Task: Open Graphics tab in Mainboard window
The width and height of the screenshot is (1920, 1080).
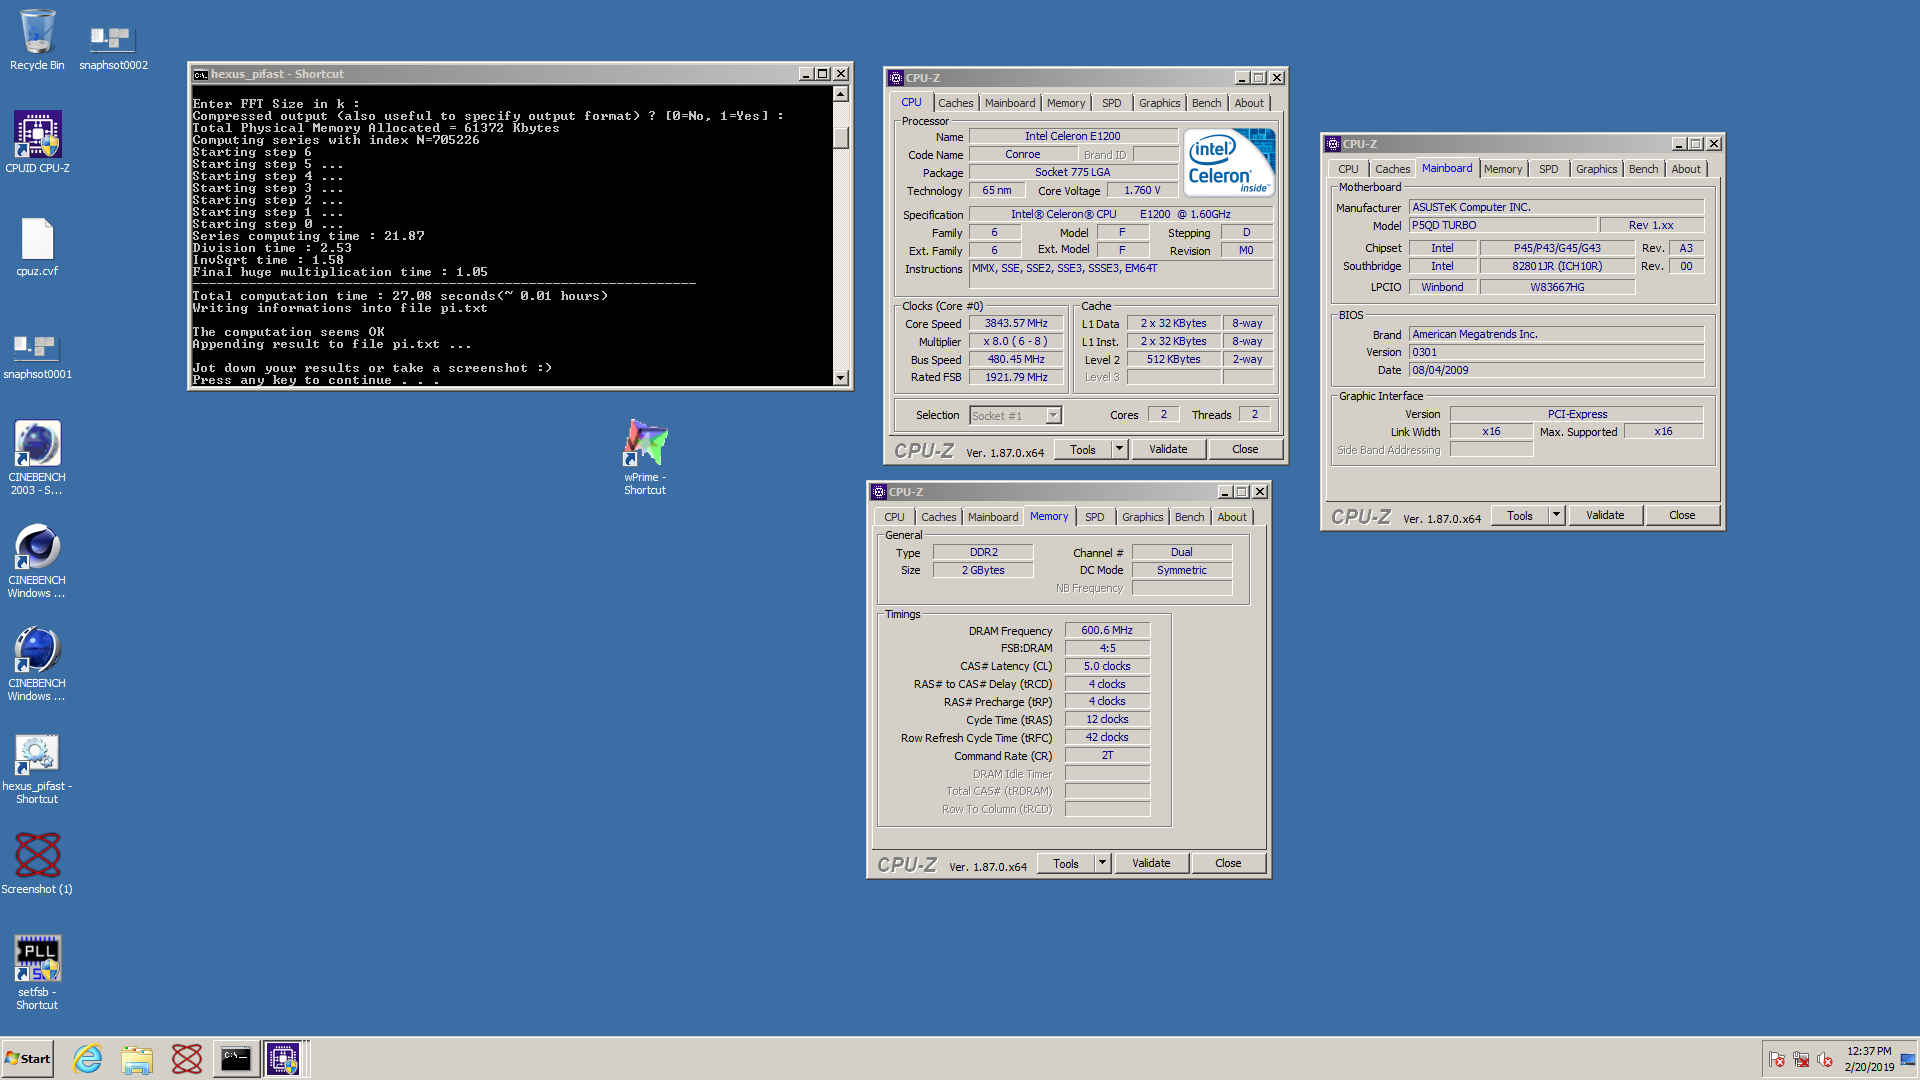Action: tap(1596, 169)
